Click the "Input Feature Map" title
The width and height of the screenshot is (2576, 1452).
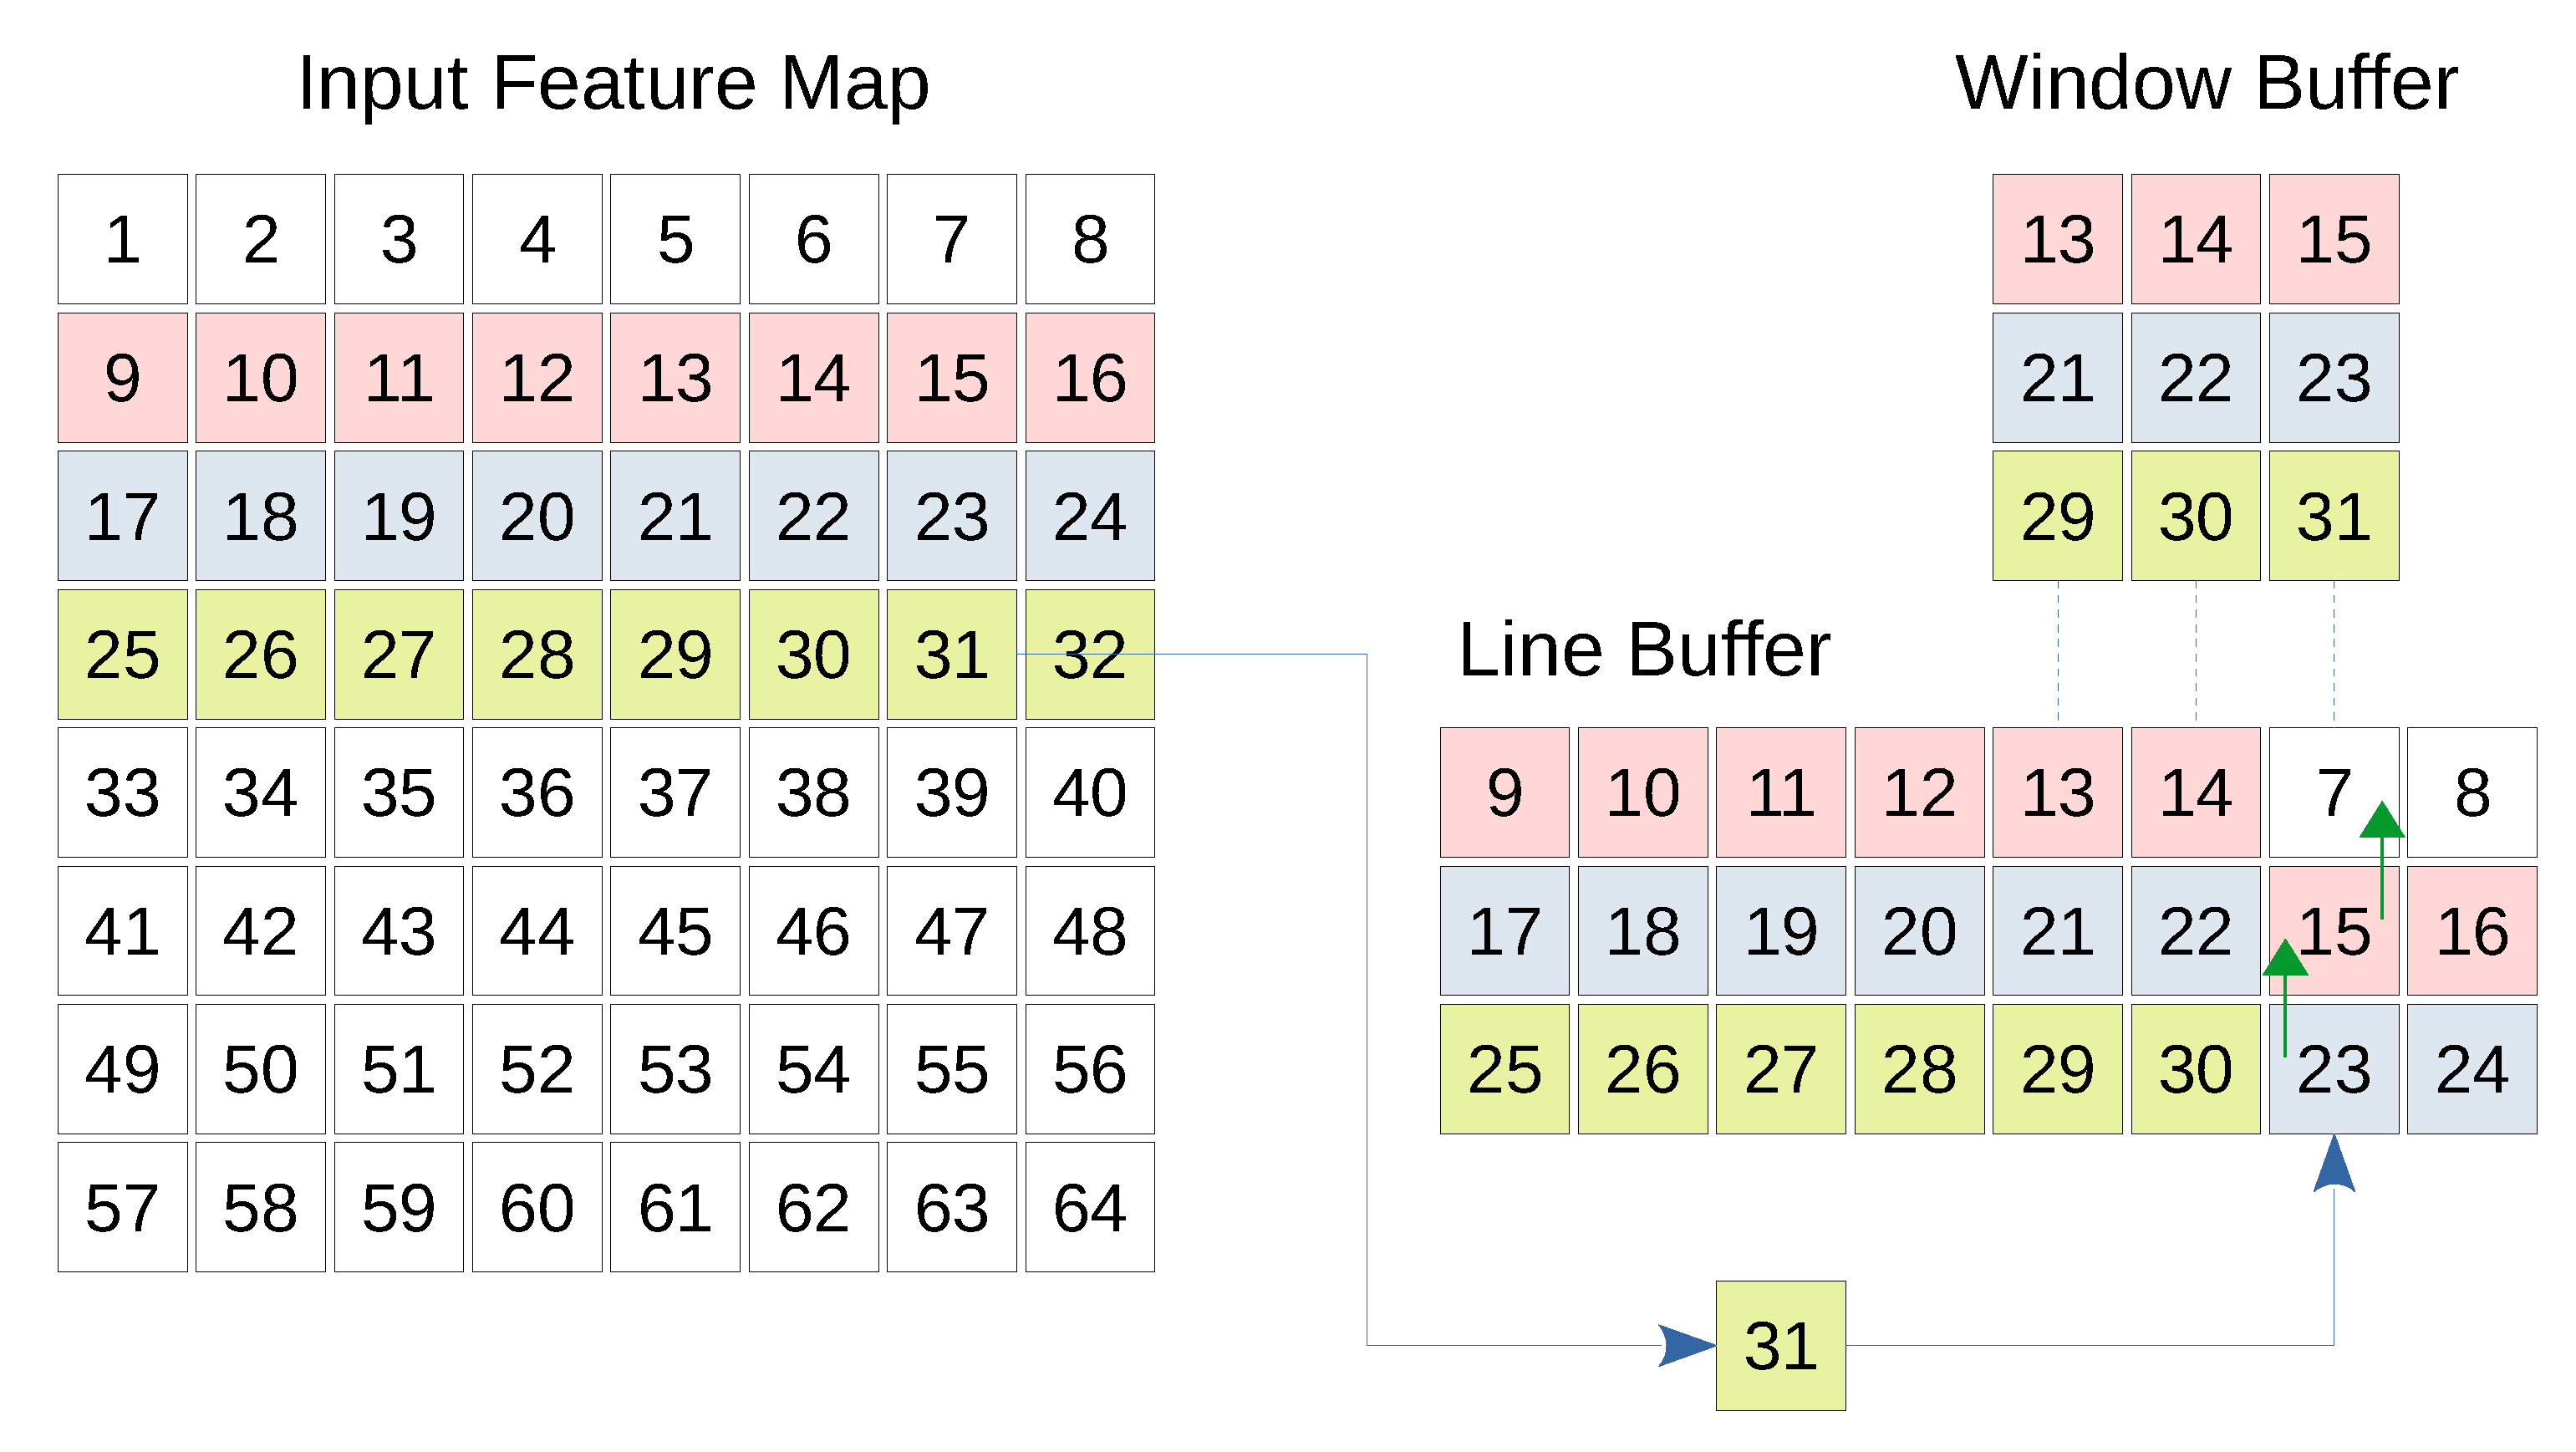[x=613, y=83]
